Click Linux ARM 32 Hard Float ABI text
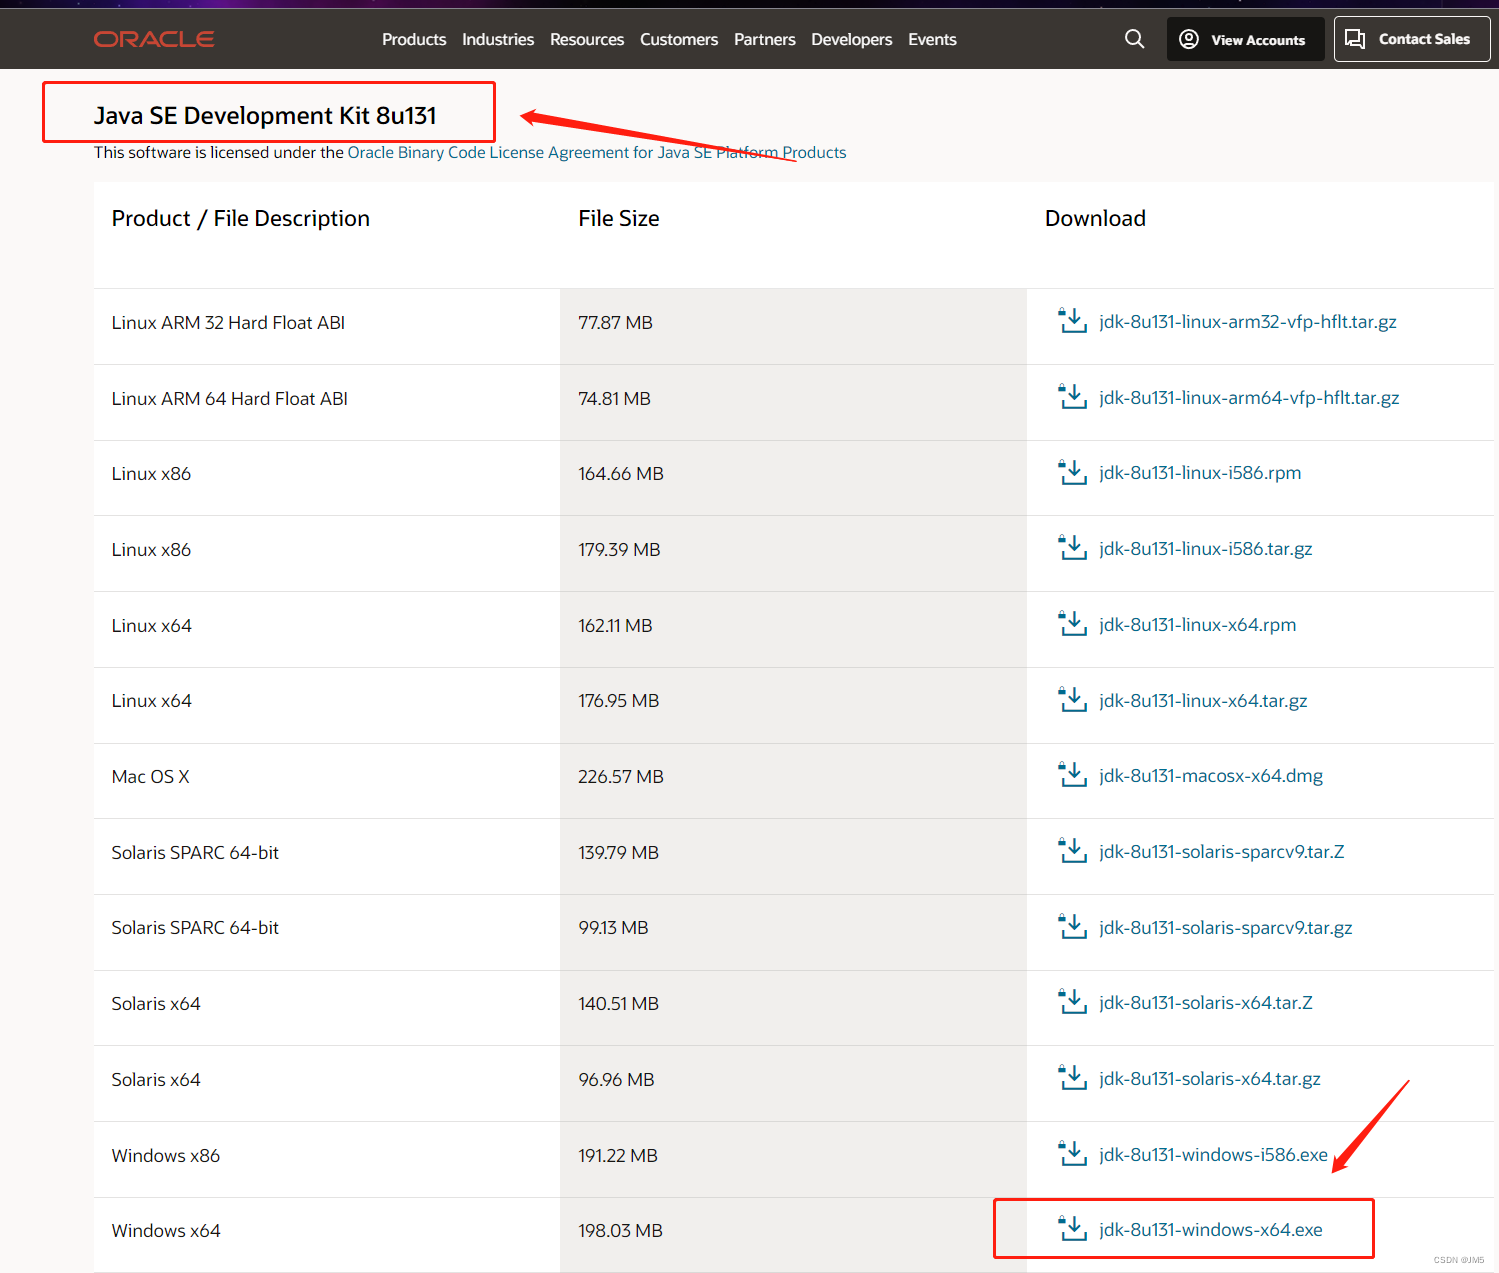This screenshot has width=1499, height=1273. [228, 323]
